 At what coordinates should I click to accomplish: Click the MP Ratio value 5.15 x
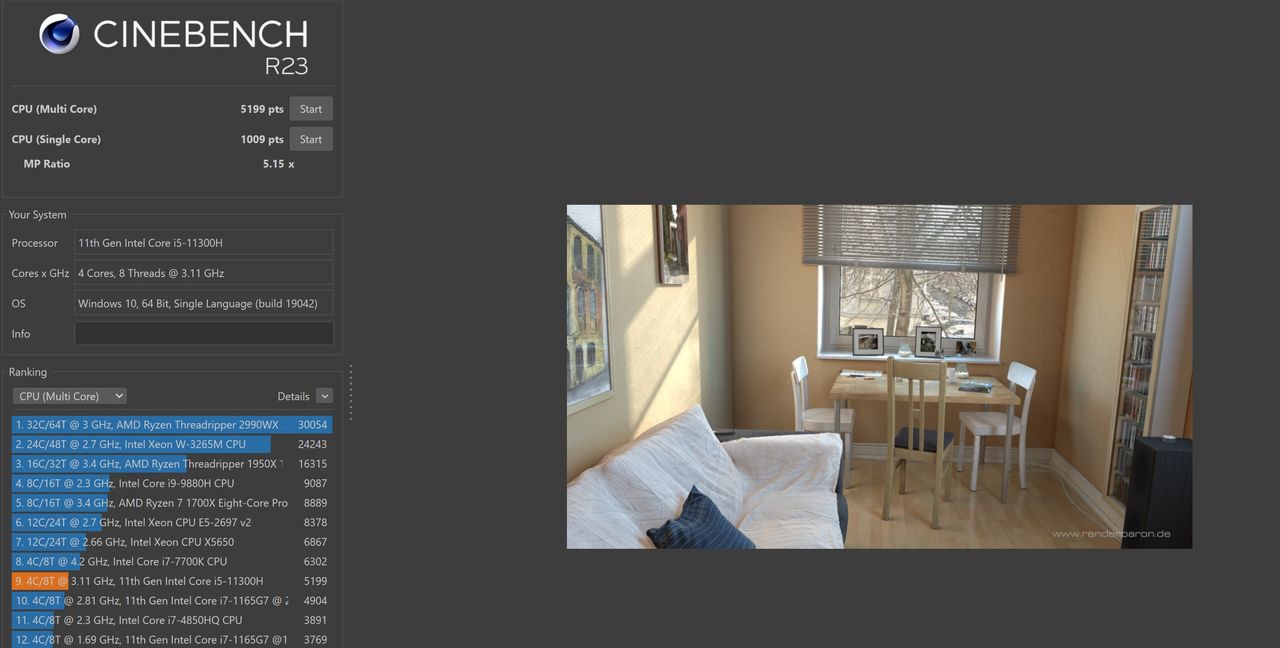click(x=278, y=164)
